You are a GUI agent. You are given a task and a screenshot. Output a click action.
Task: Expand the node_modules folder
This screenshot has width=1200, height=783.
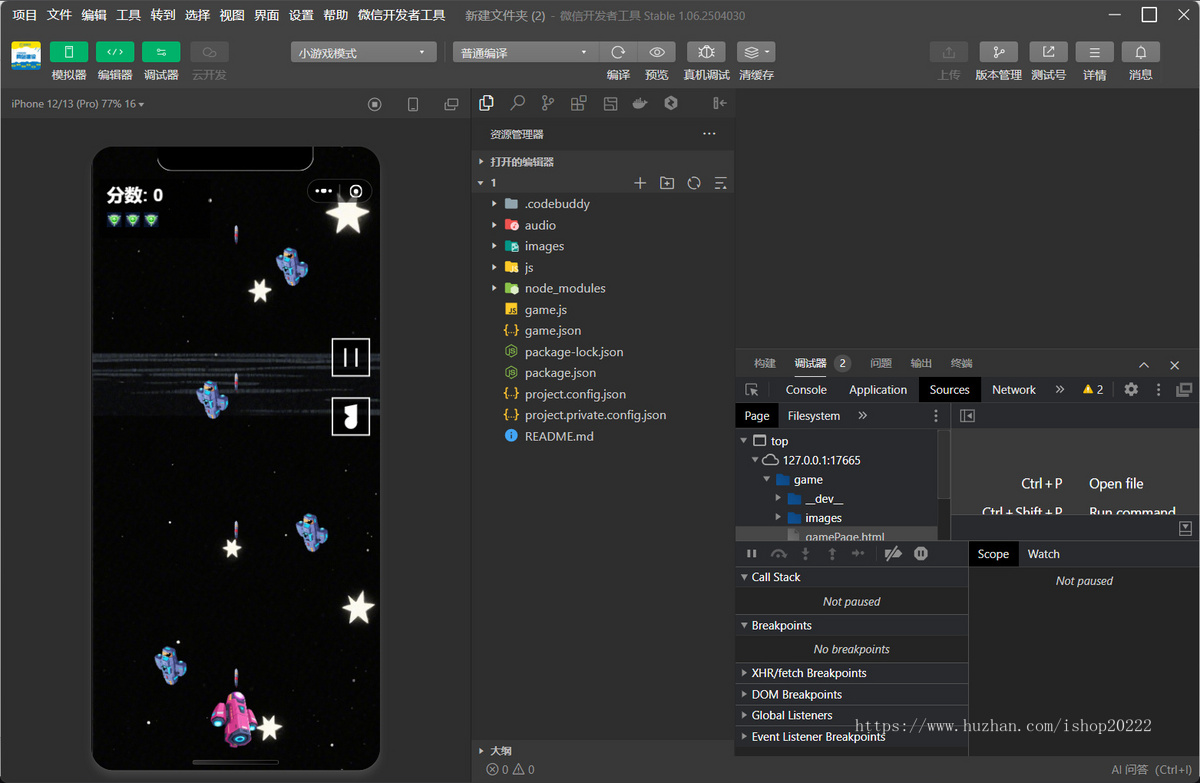pos(603,288)
